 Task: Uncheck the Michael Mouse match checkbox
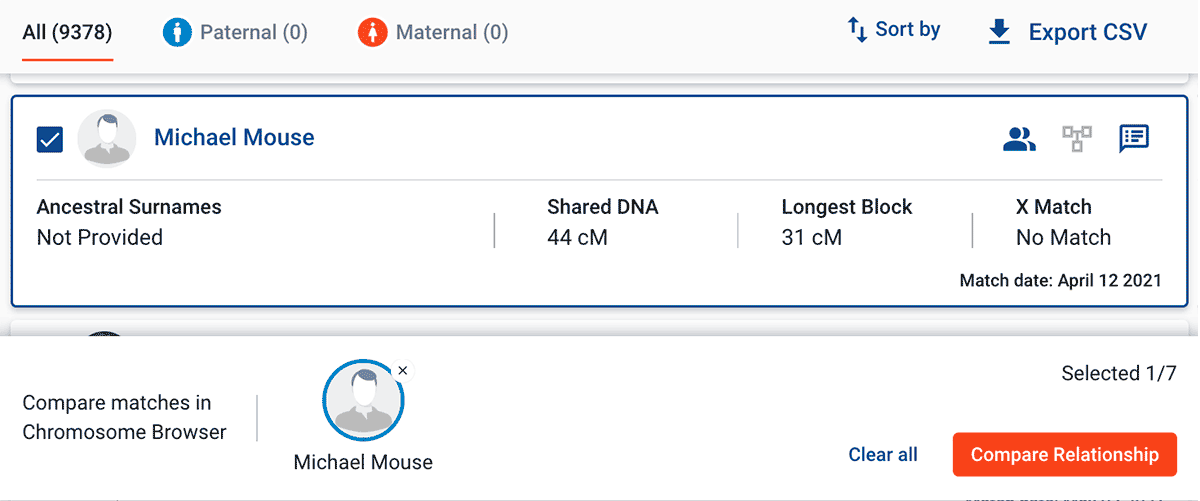pos(50,139)
